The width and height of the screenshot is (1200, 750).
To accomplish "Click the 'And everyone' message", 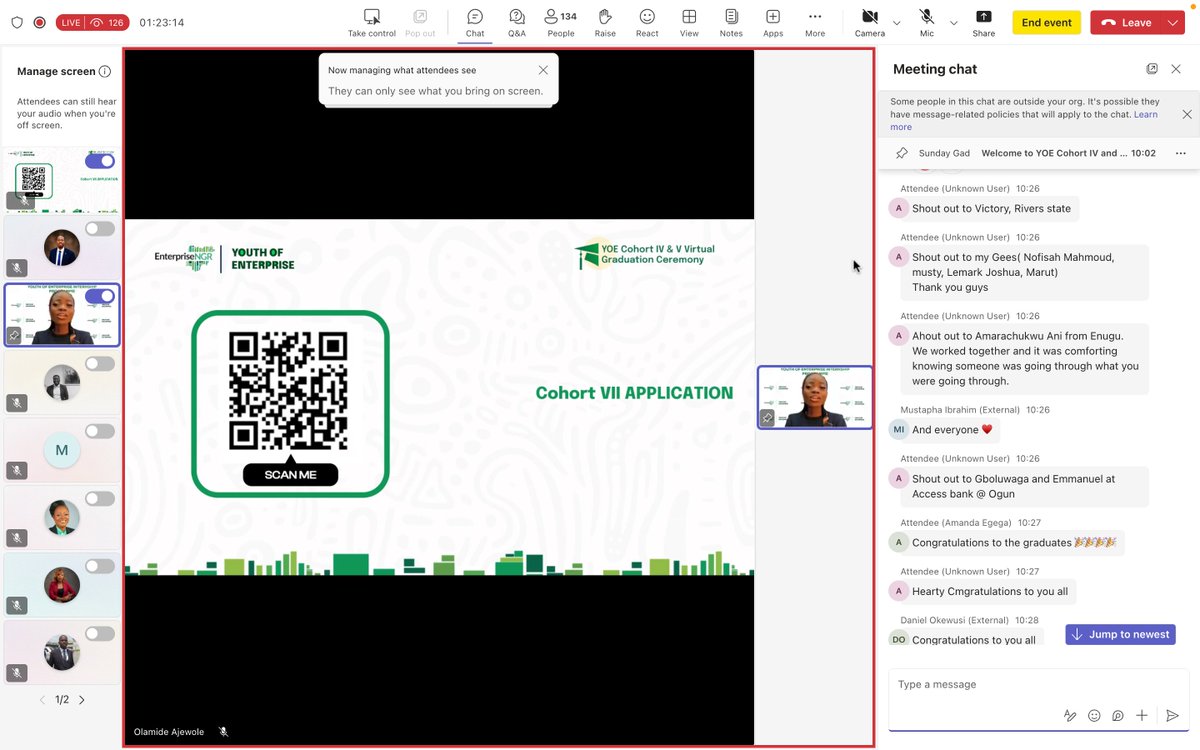I will click(952, 430).
